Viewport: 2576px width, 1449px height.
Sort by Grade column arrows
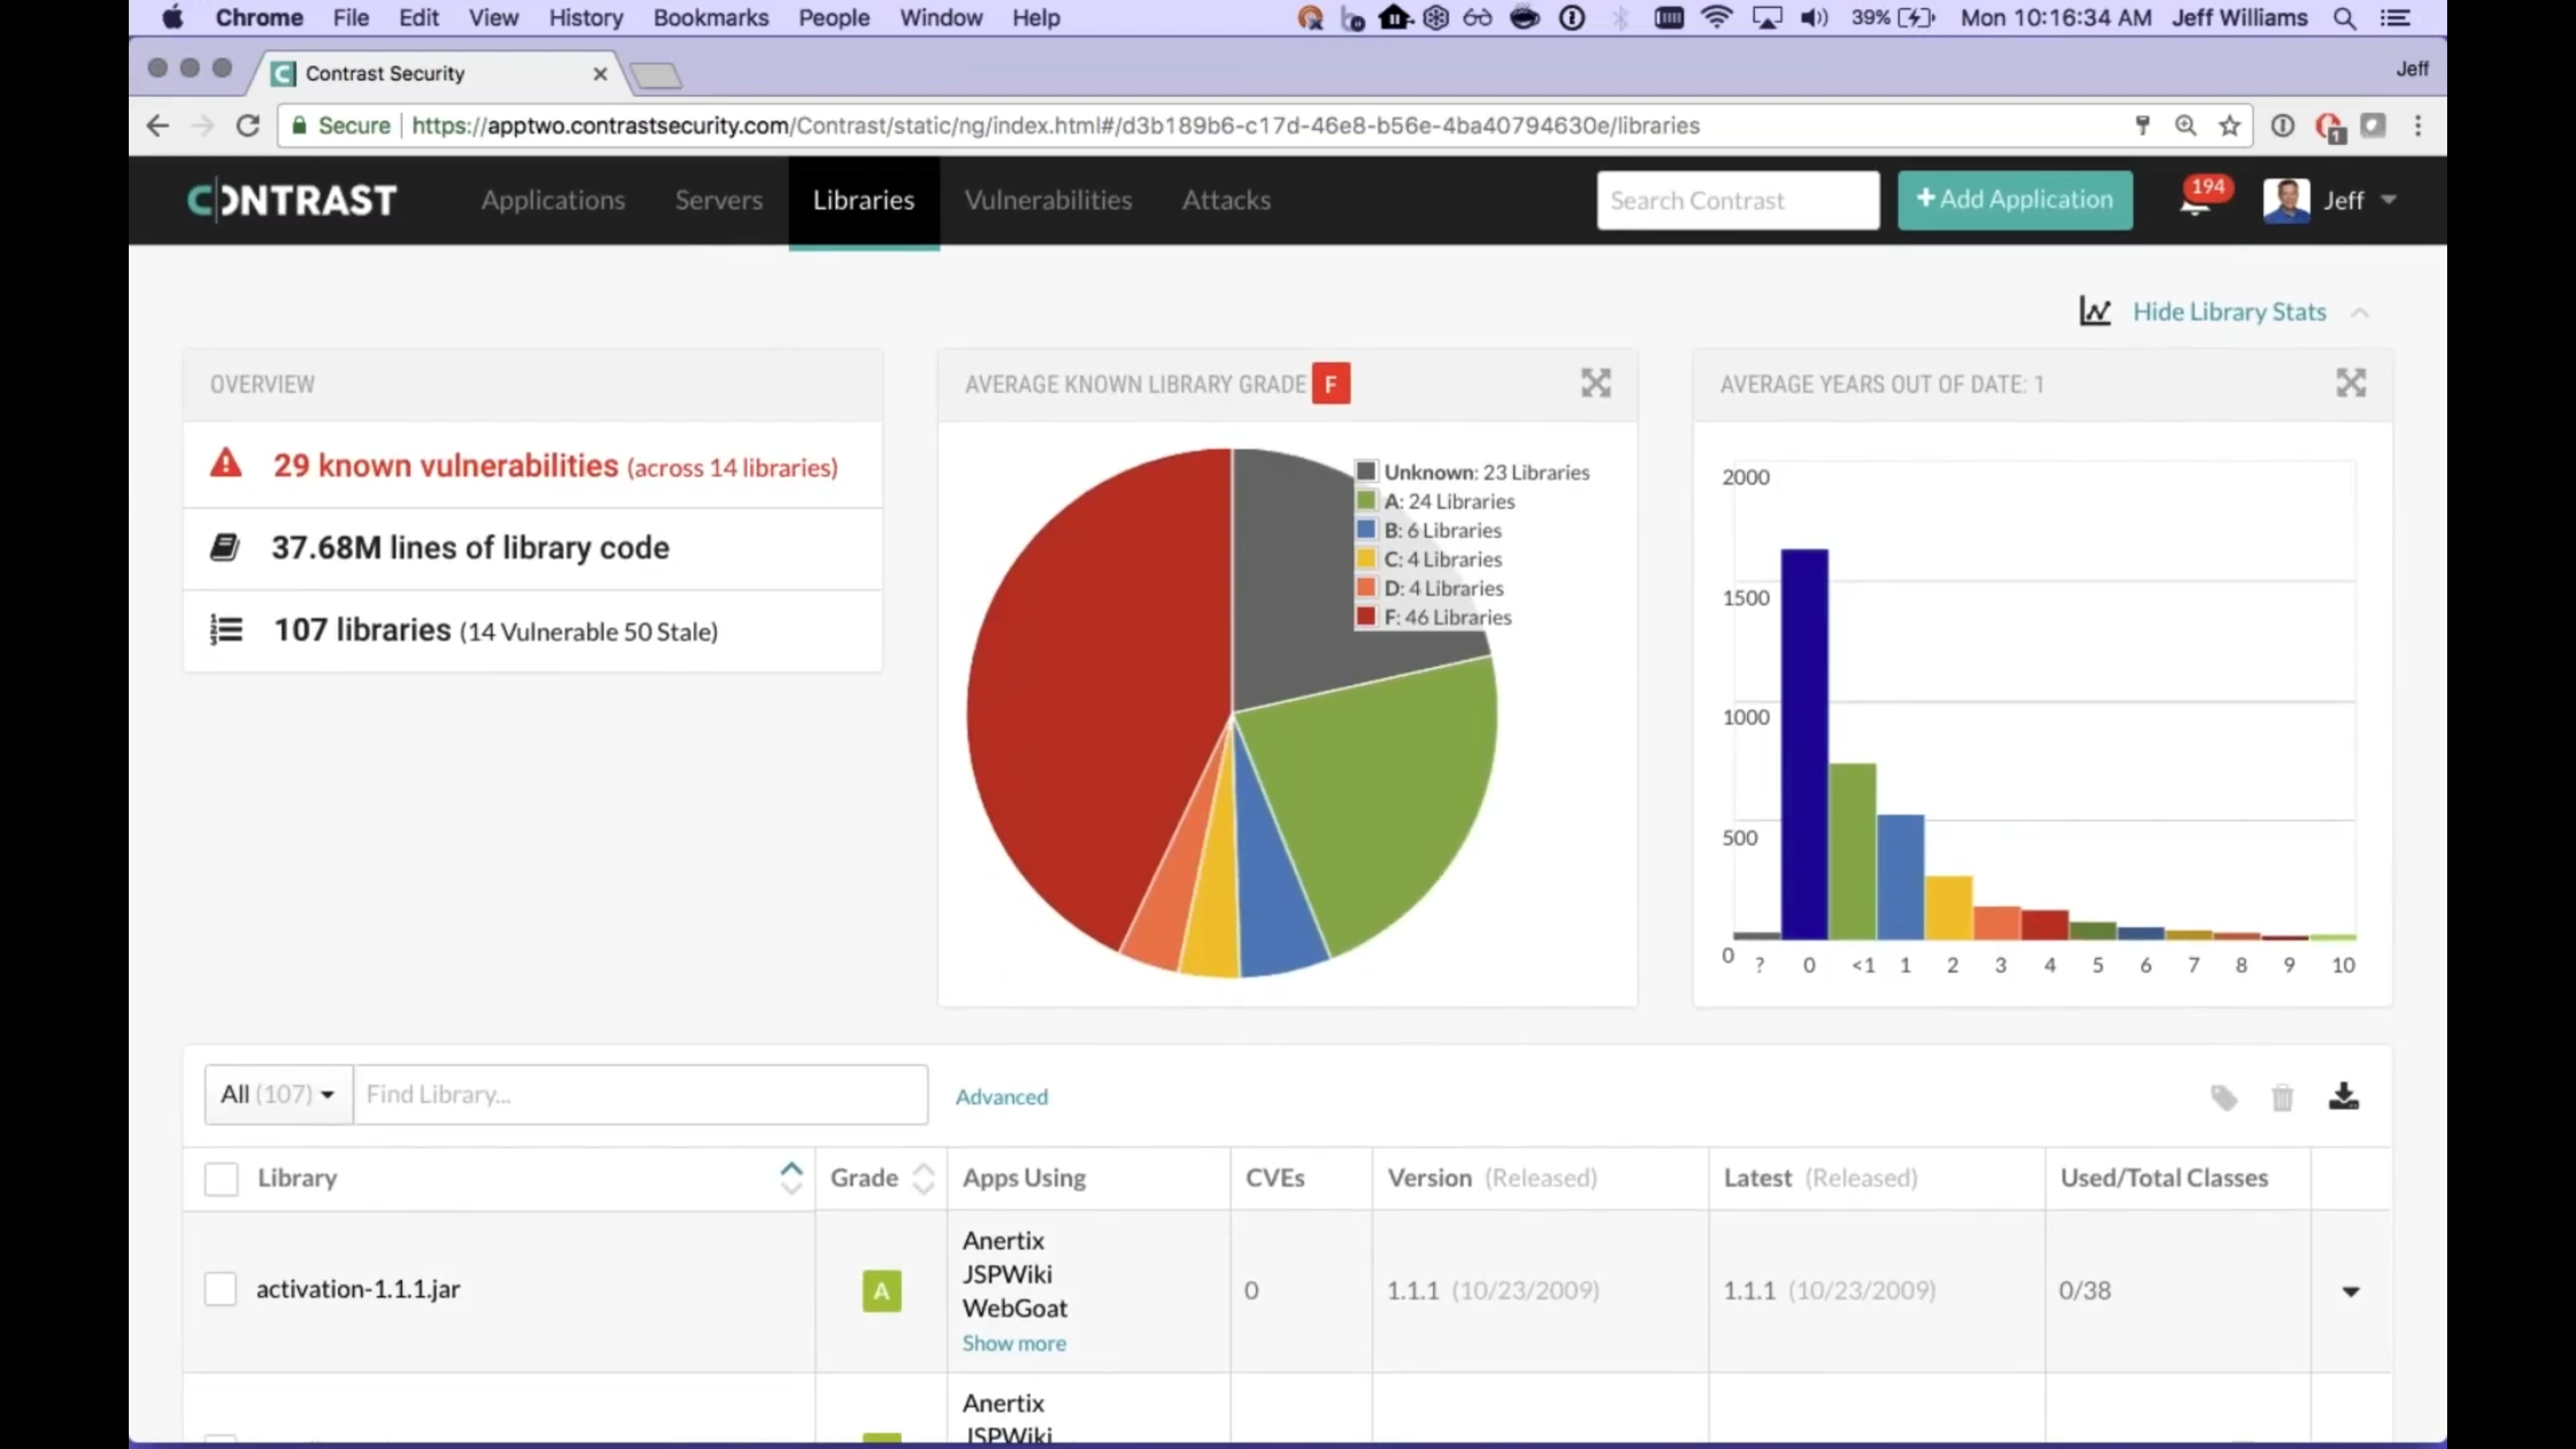click(924, 1178)
